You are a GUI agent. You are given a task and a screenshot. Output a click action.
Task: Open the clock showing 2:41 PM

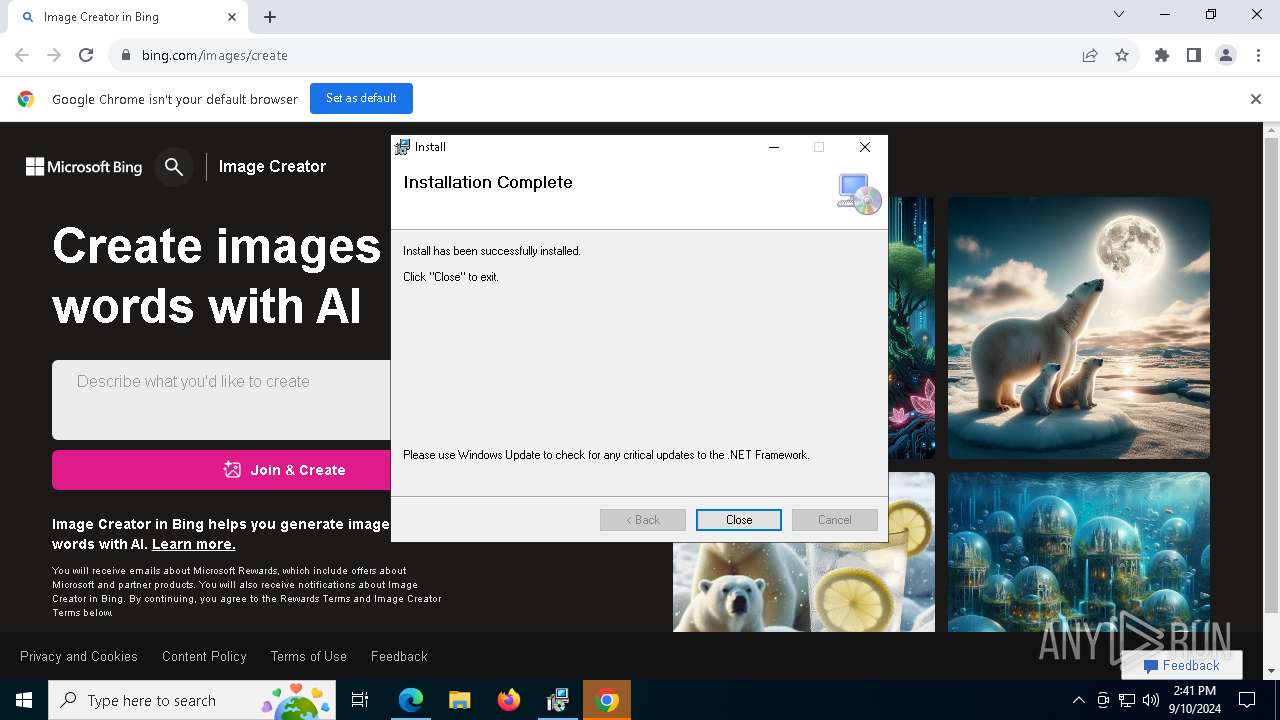pos(1194,700)
